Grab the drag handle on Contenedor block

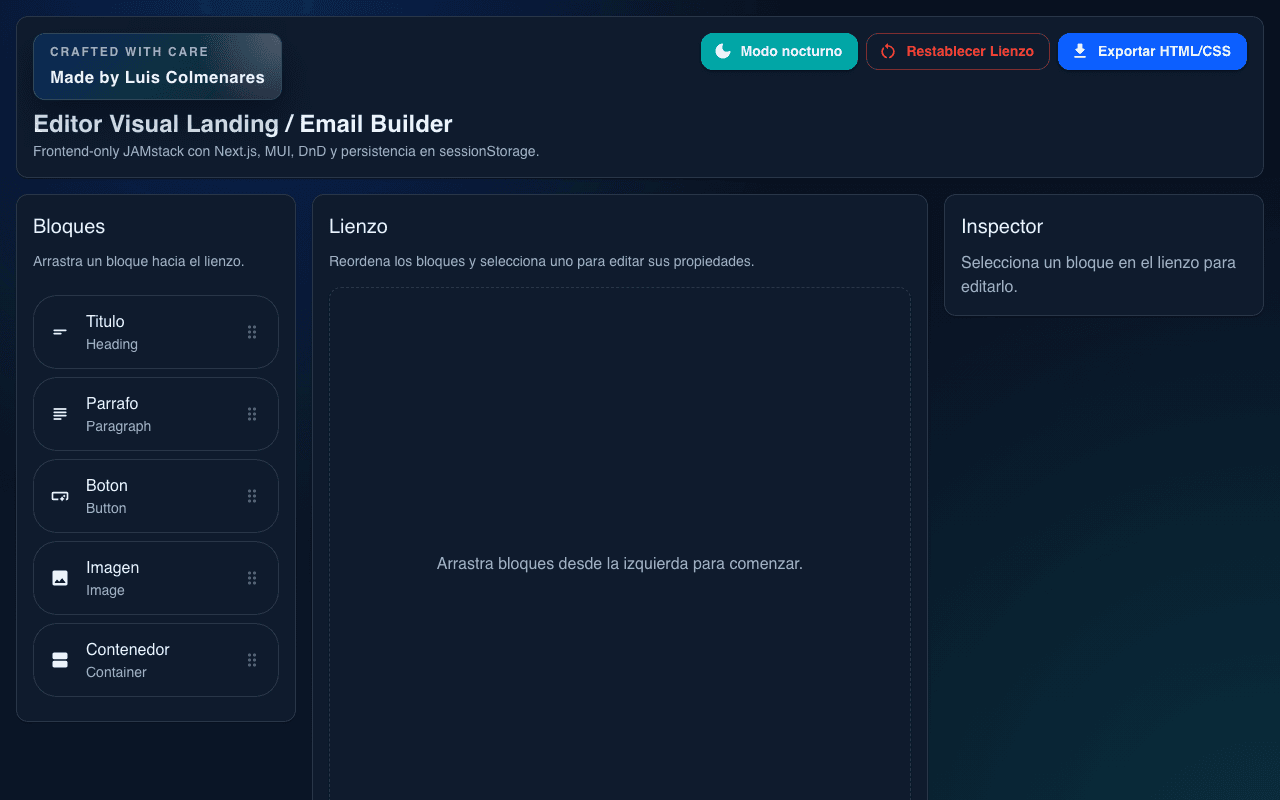tap(252, 660)
